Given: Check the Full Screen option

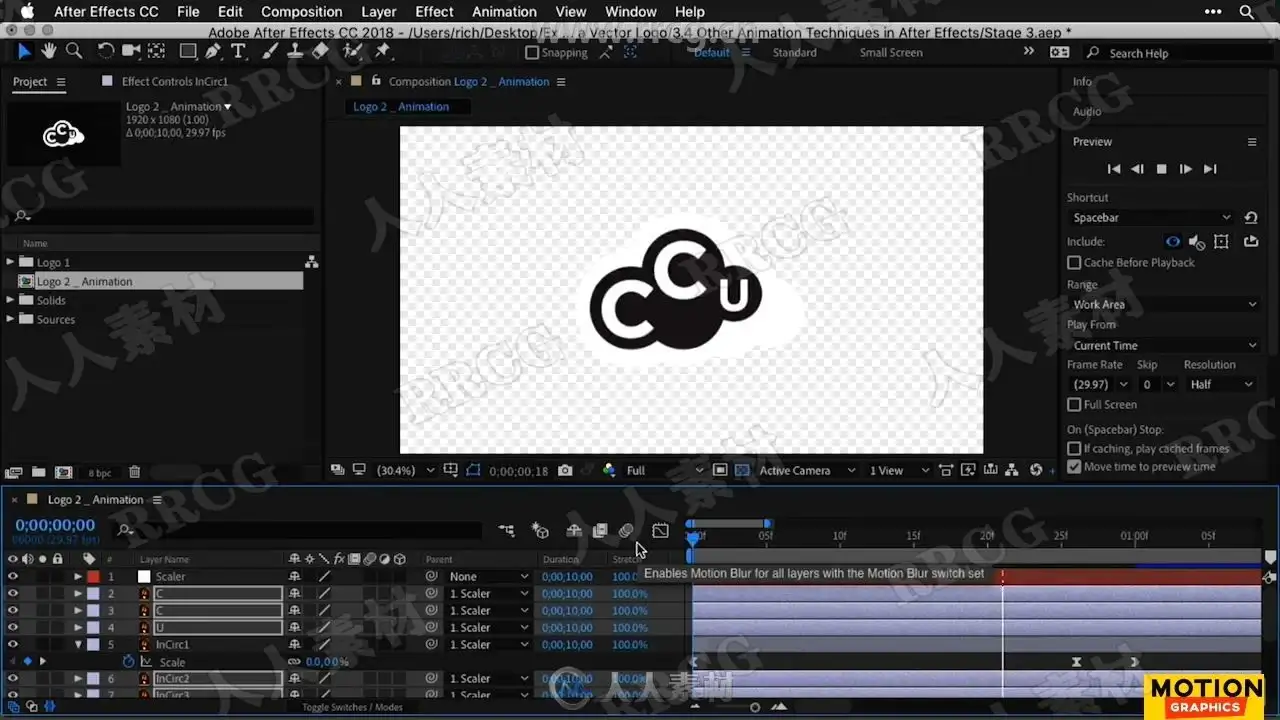Looking at the screenshot, I should [1074, 404].
